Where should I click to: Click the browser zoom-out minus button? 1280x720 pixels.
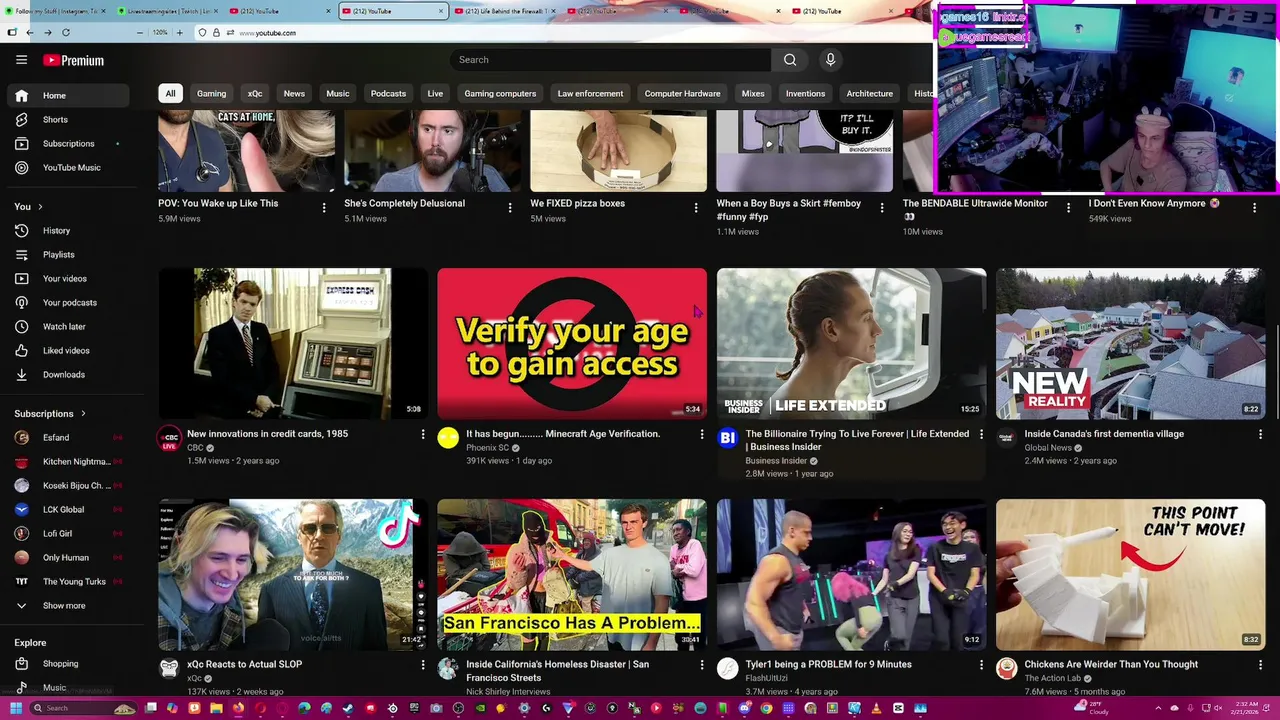(139, 32)
